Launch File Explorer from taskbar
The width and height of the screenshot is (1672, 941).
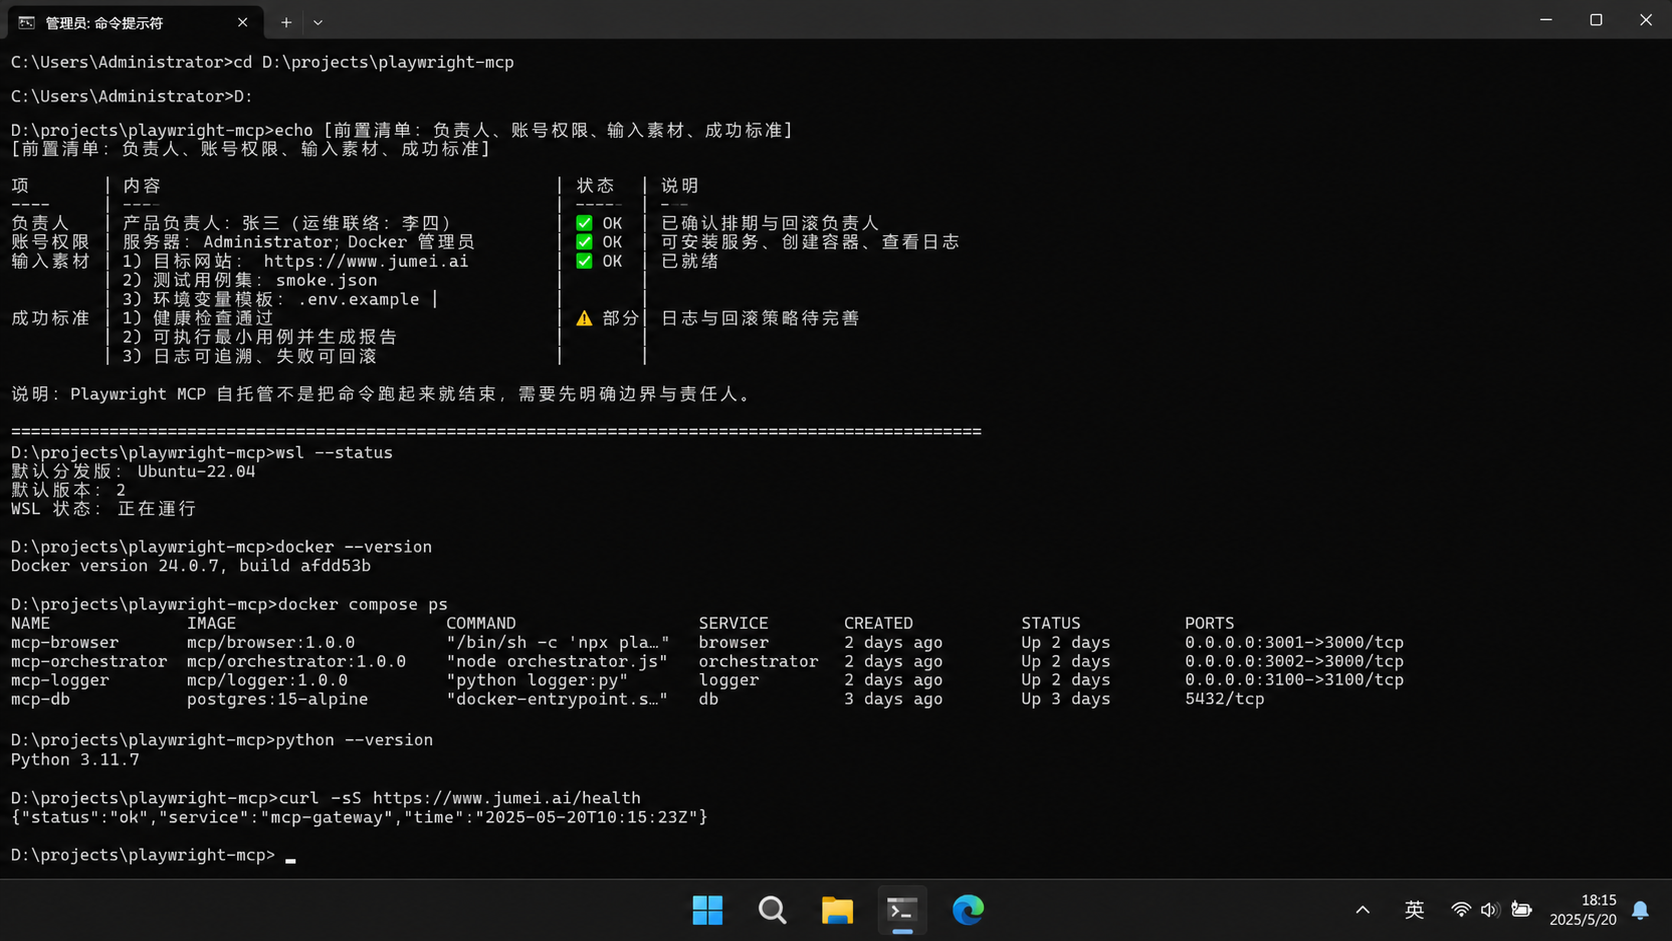837,910
